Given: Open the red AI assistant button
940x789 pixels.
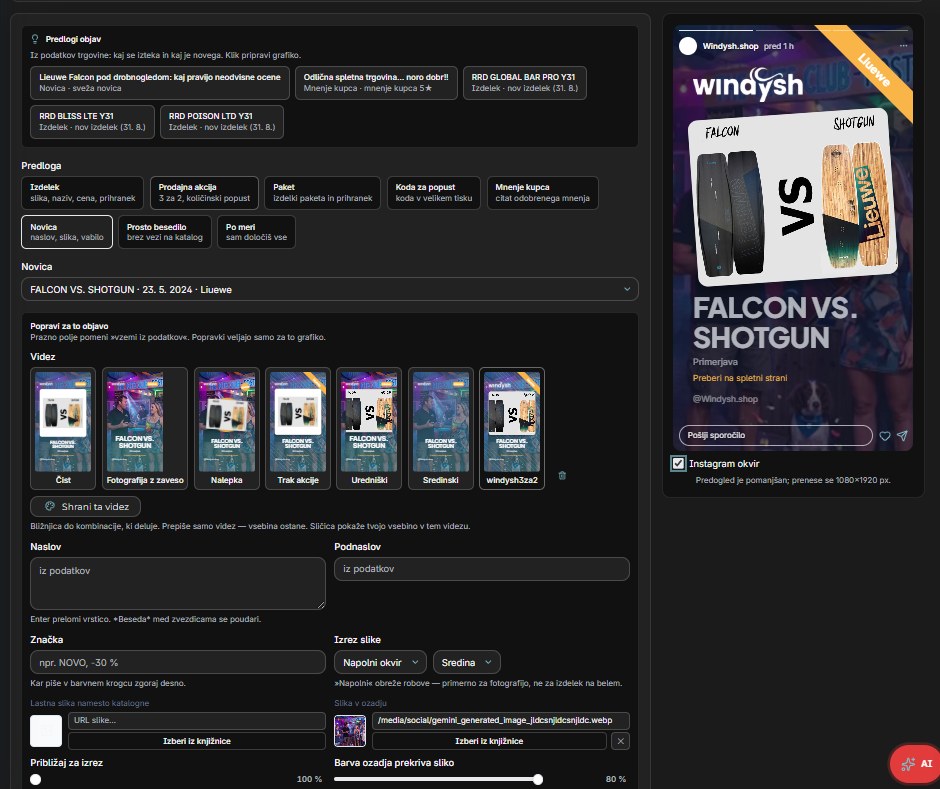Looking at the screenshot, I should (915, 763).
